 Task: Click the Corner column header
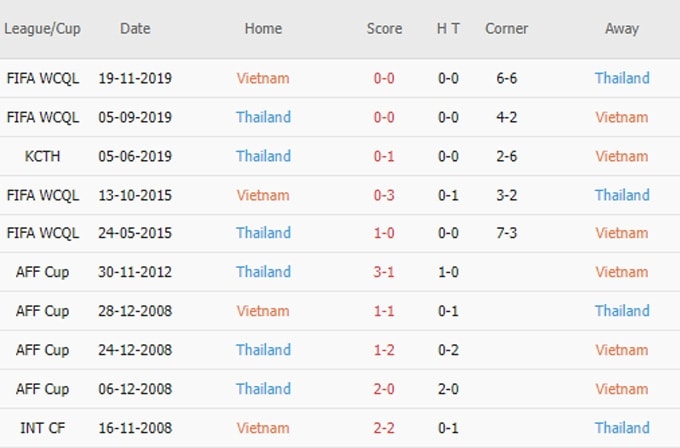pyautogui.click(x=507, y=29)
